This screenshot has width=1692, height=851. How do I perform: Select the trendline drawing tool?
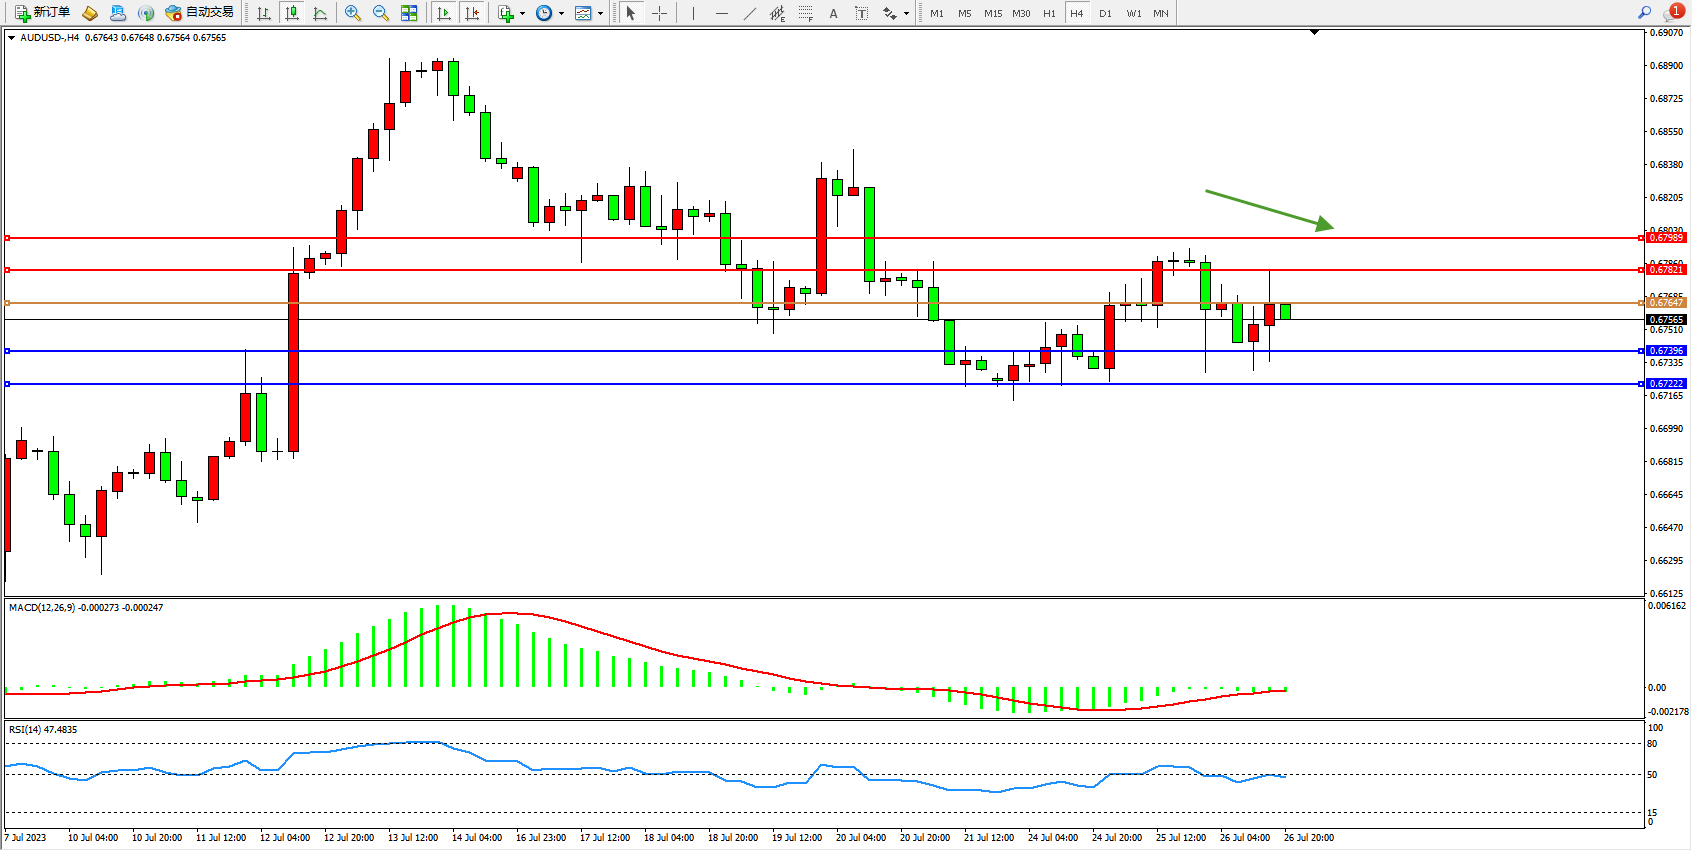click(x=749, y=13)
